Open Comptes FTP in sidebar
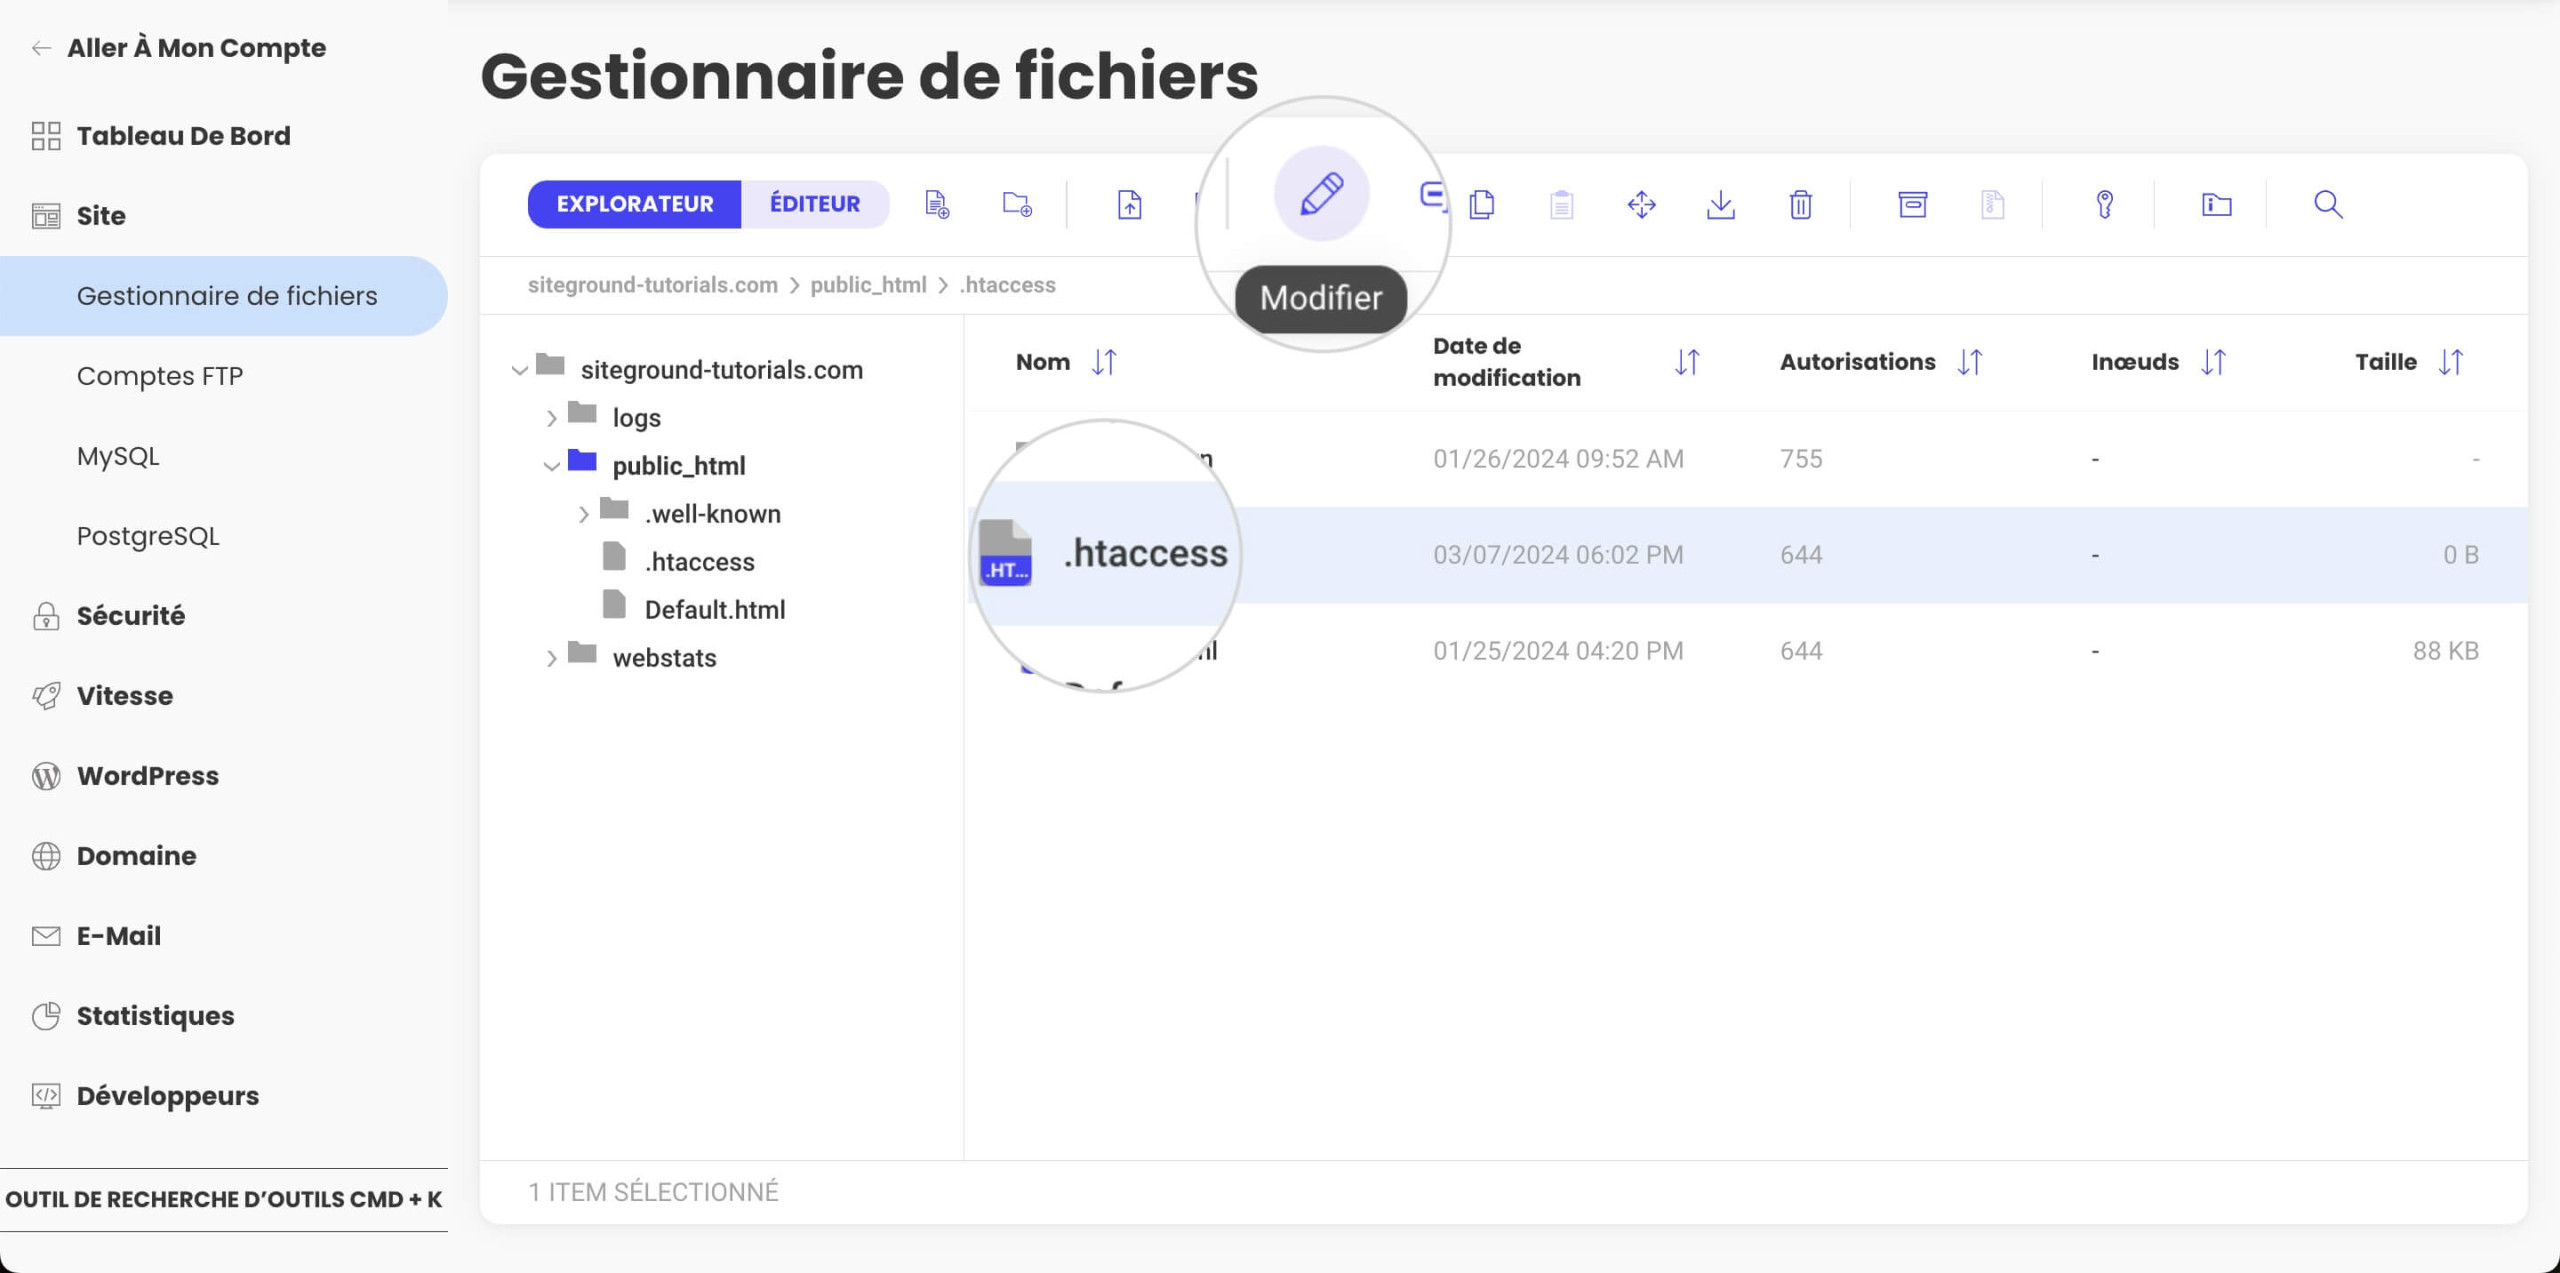Screen dimensions: 2560x1273 (160, 376)
